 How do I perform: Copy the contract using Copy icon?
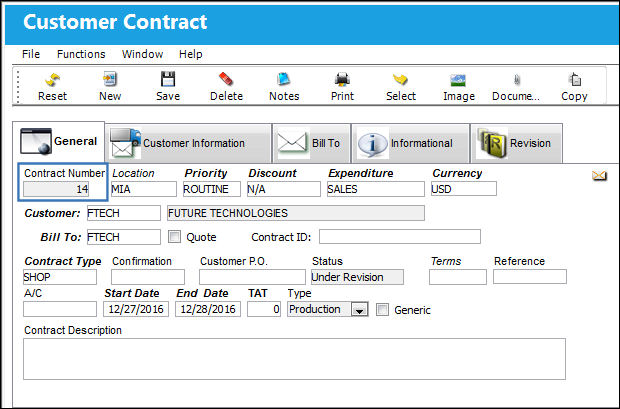(x=575, y=80)
